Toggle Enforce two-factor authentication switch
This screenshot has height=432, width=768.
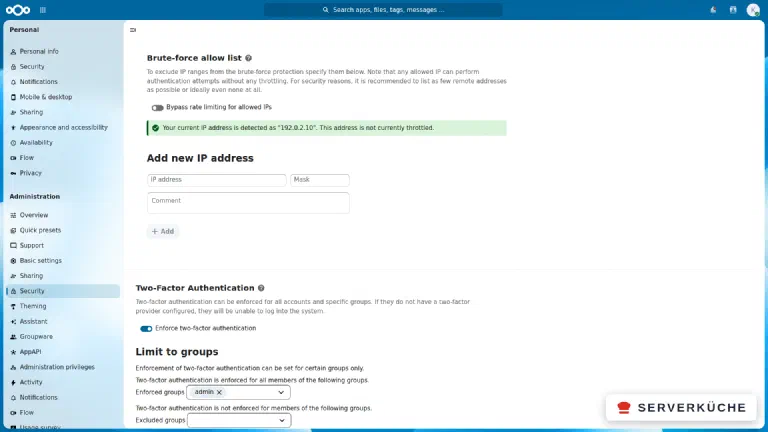point(146,329)
